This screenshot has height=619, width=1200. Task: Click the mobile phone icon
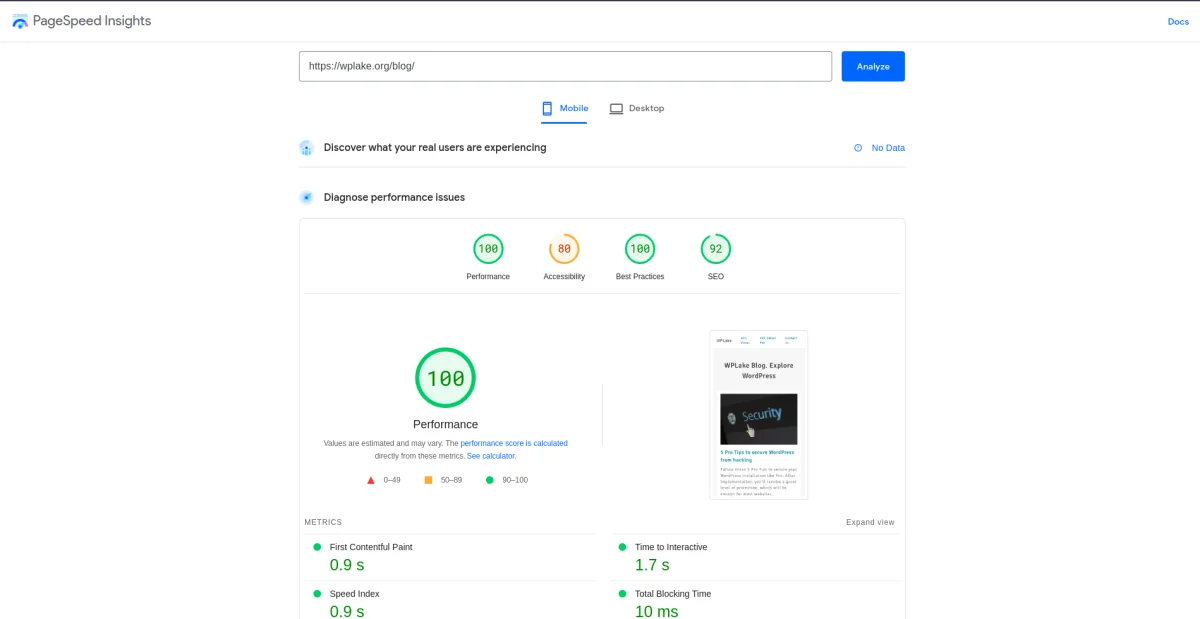tap(547, 108)
